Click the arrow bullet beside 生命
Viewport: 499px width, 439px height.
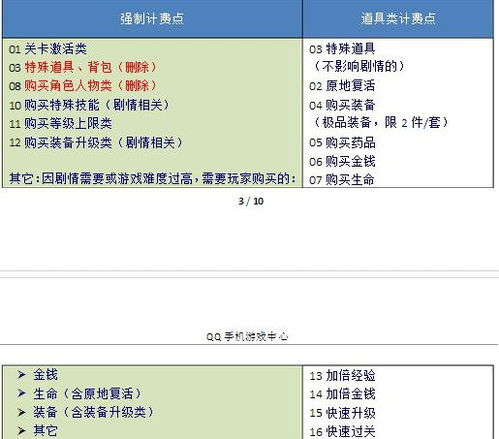point(22,393)
